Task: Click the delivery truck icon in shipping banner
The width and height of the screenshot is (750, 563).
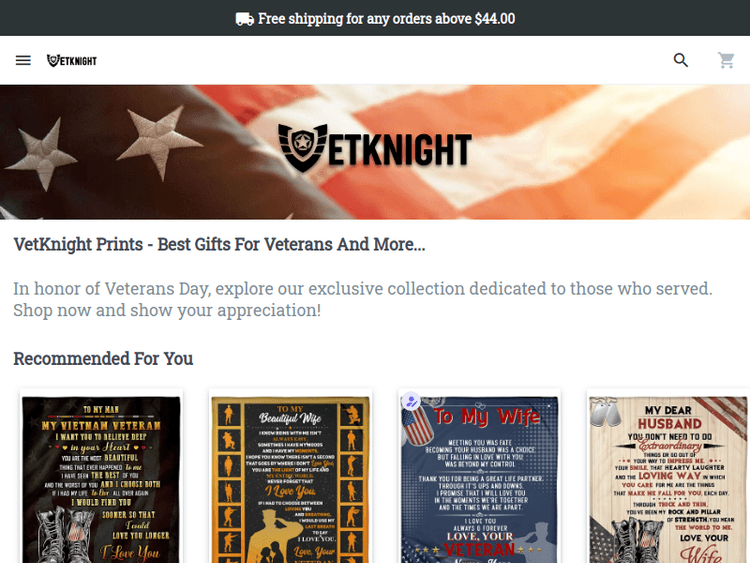Action: (x=244, y=19)
